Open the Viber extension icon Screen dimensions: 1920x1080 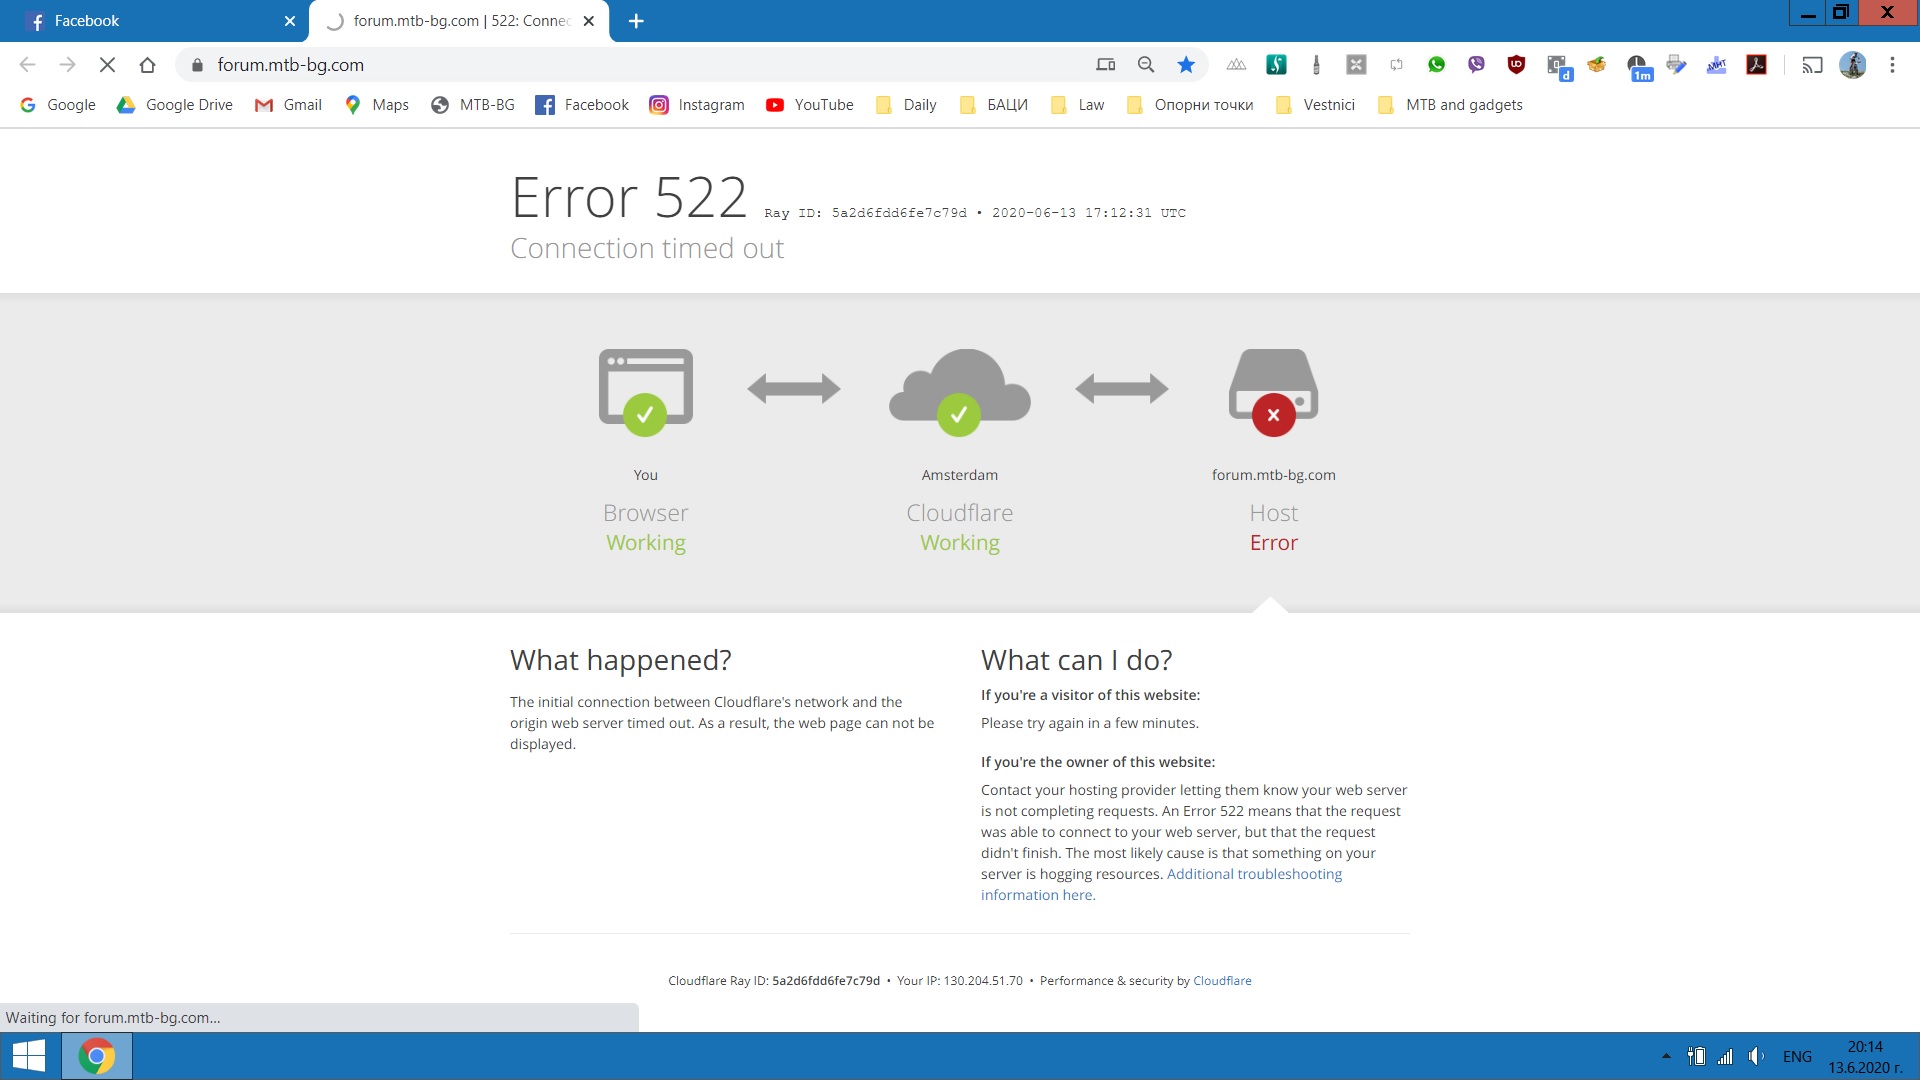(x=1476, y=65)
